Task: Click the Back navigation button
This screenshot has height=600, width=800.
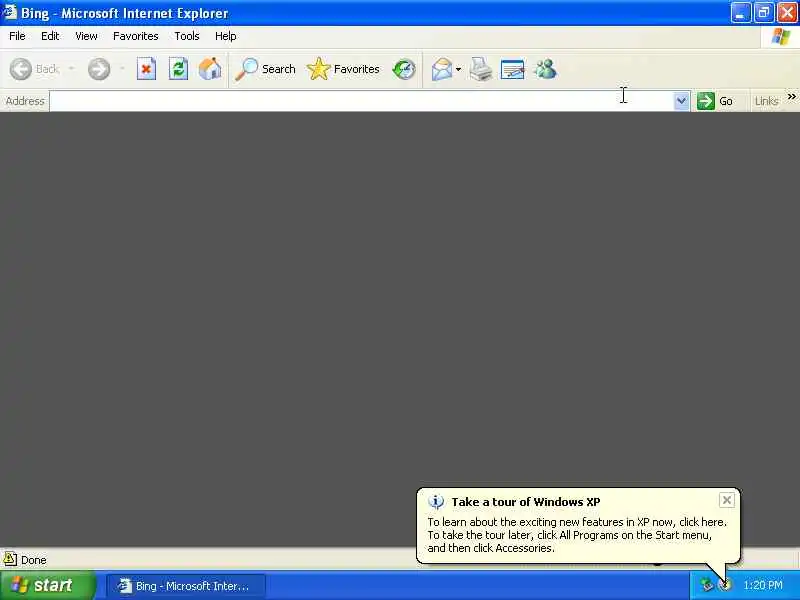Action: pos(35,69)
